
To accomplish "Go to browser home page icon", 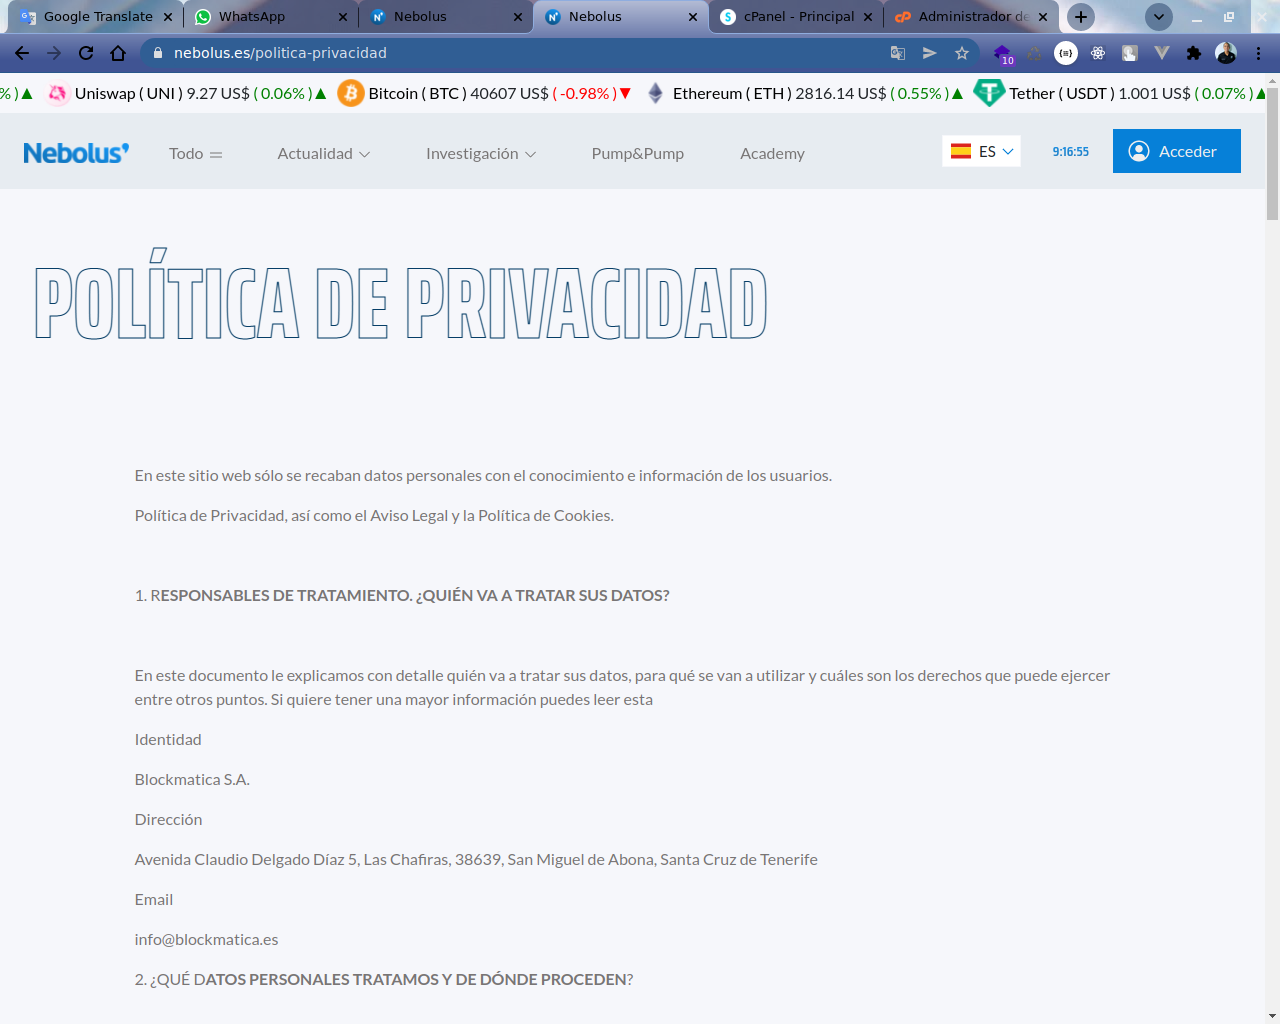I will pyautogui.click(x=118, y=53).
